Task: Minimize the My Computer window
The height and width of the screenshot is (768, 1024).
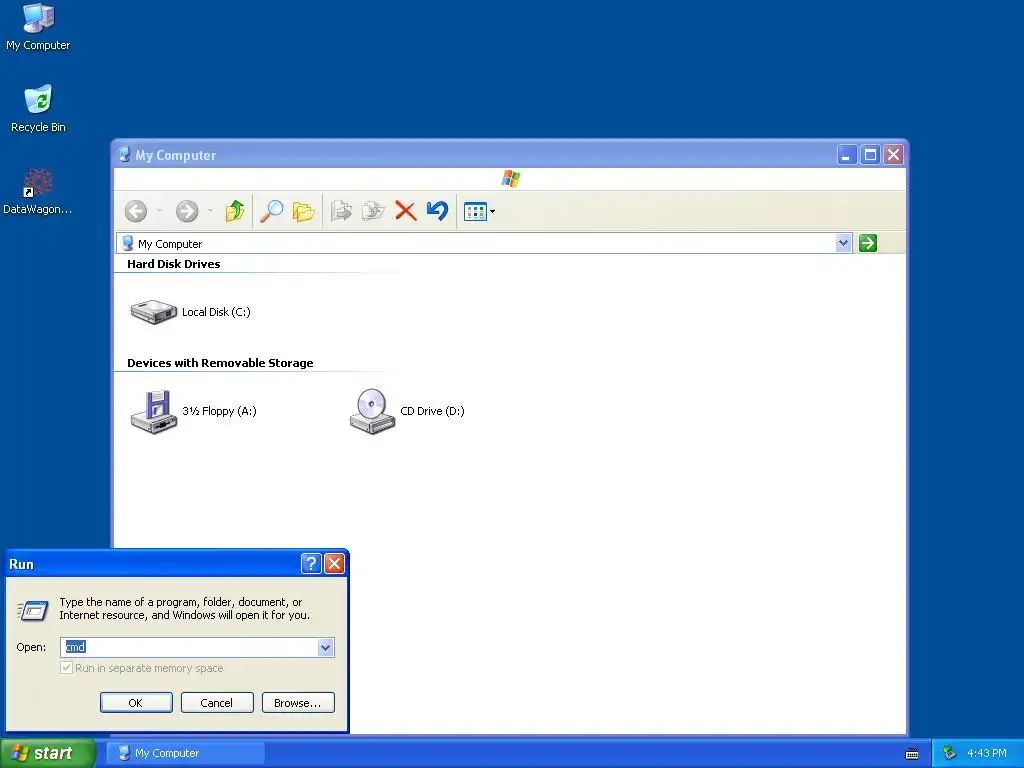Action: point(847,155)
